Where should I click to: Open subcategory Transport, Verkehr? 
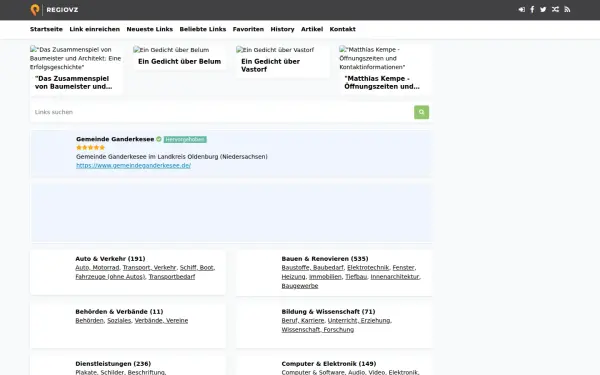149,267
